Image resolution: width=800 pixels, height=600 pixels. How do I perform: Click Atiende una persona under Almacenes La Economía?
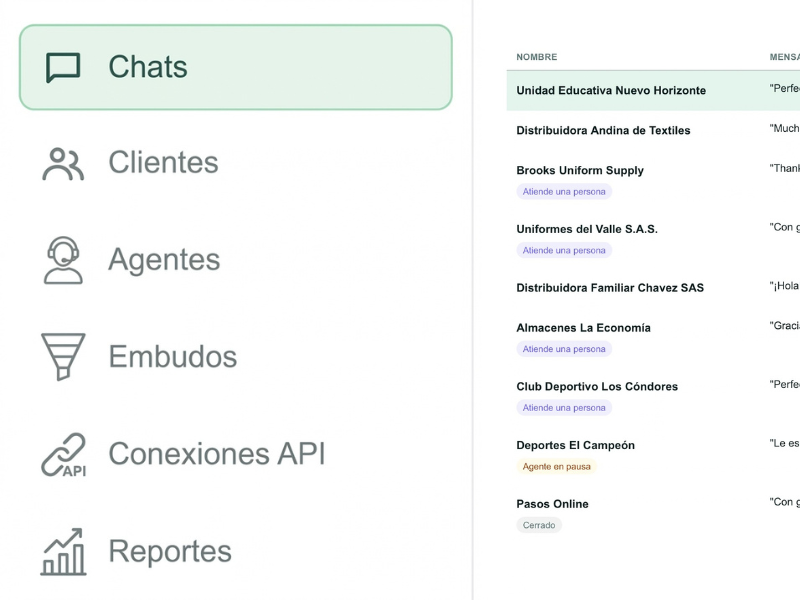coord(564,349)
